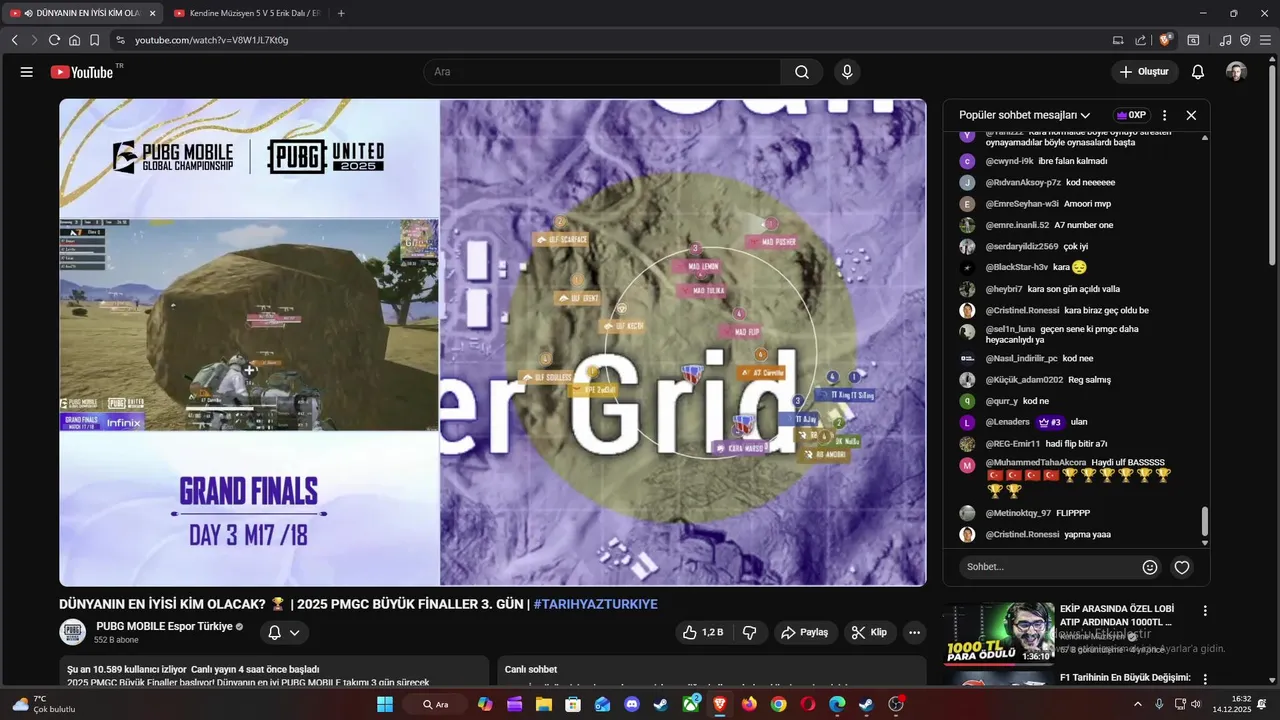Click the search magnifier button
This screenshot has height=720, width=1280.
coord(802,72)
